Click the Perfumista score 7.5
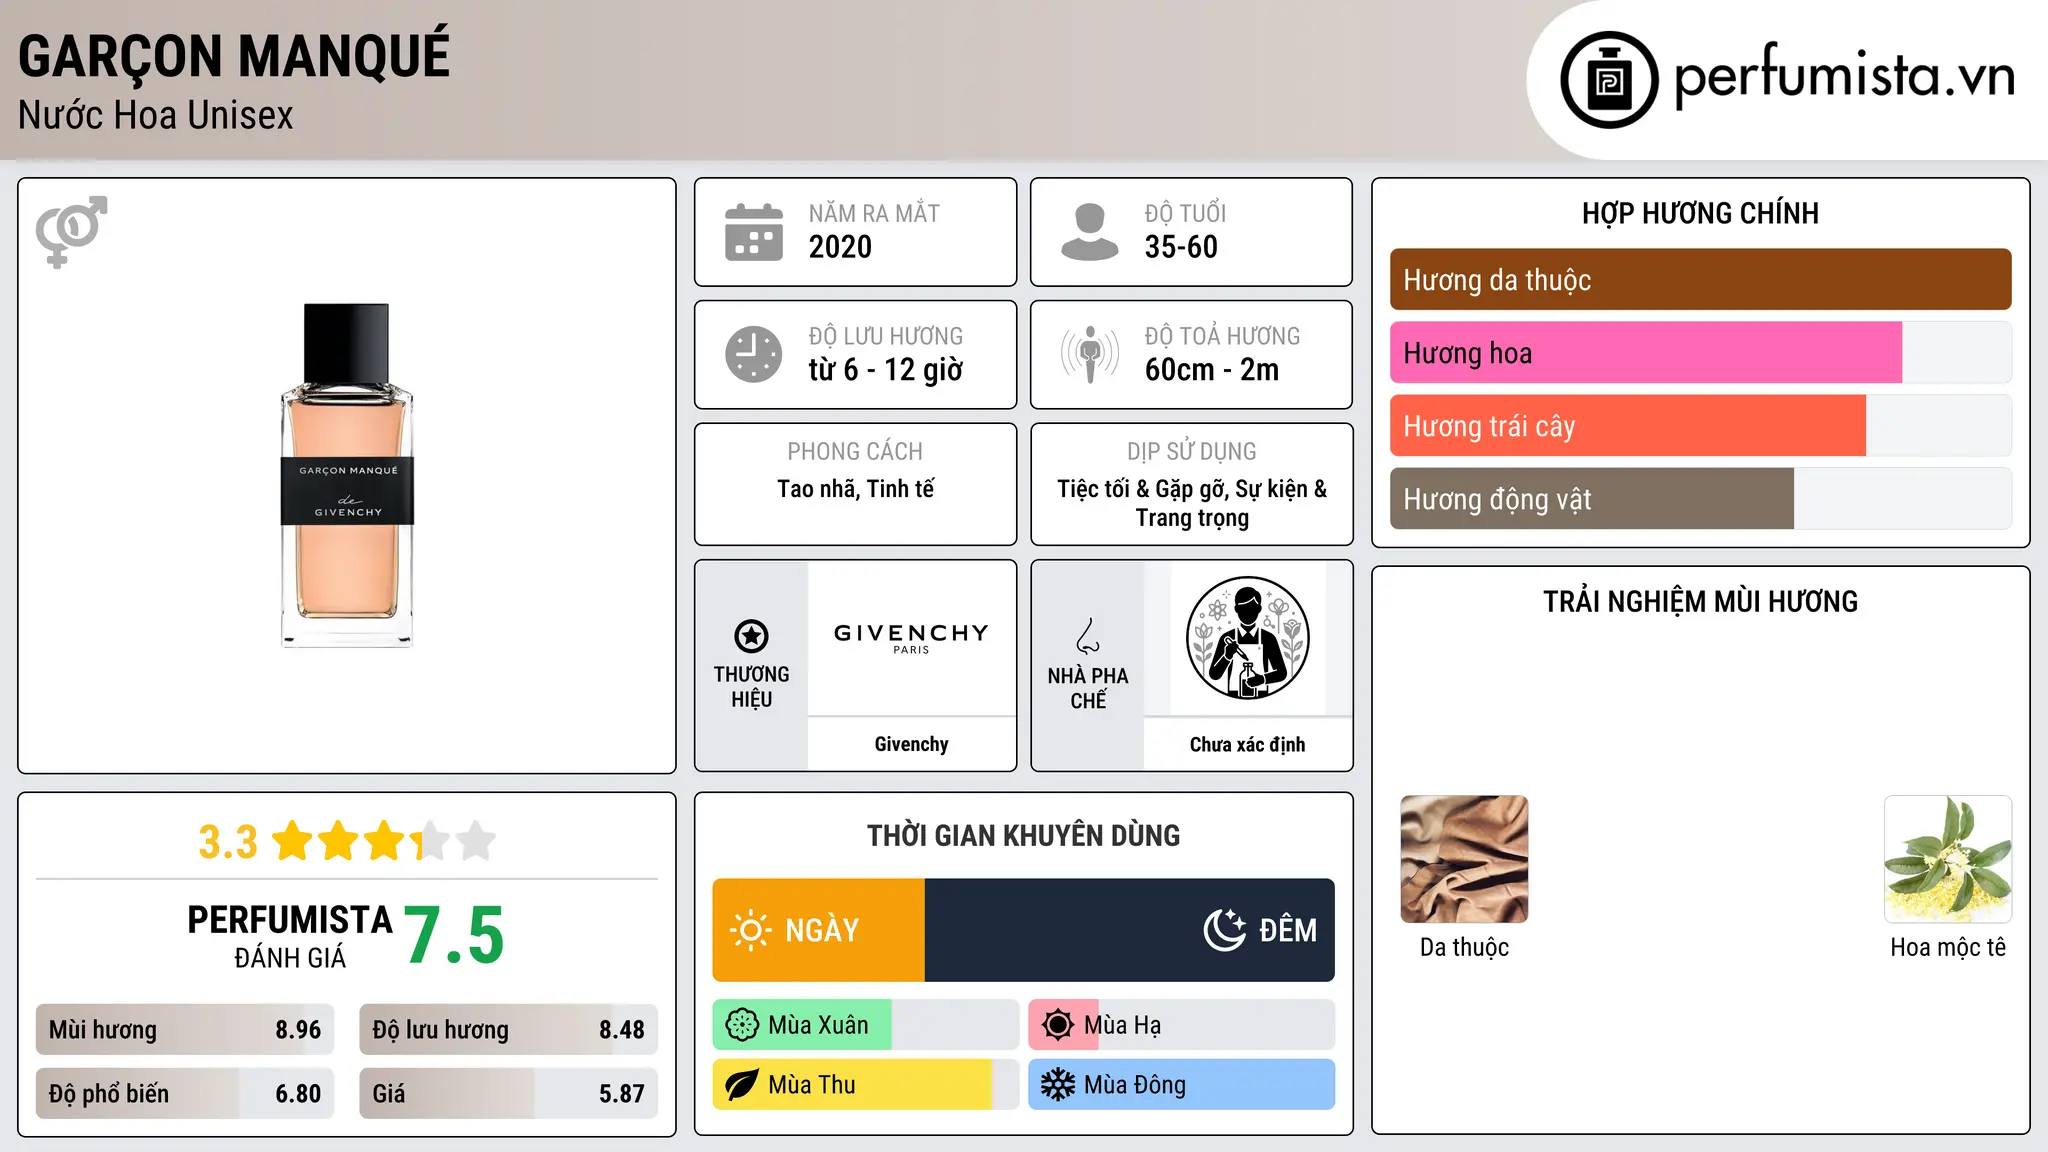This screenshot has height=1152, width=2048. [x=454, y=935]
